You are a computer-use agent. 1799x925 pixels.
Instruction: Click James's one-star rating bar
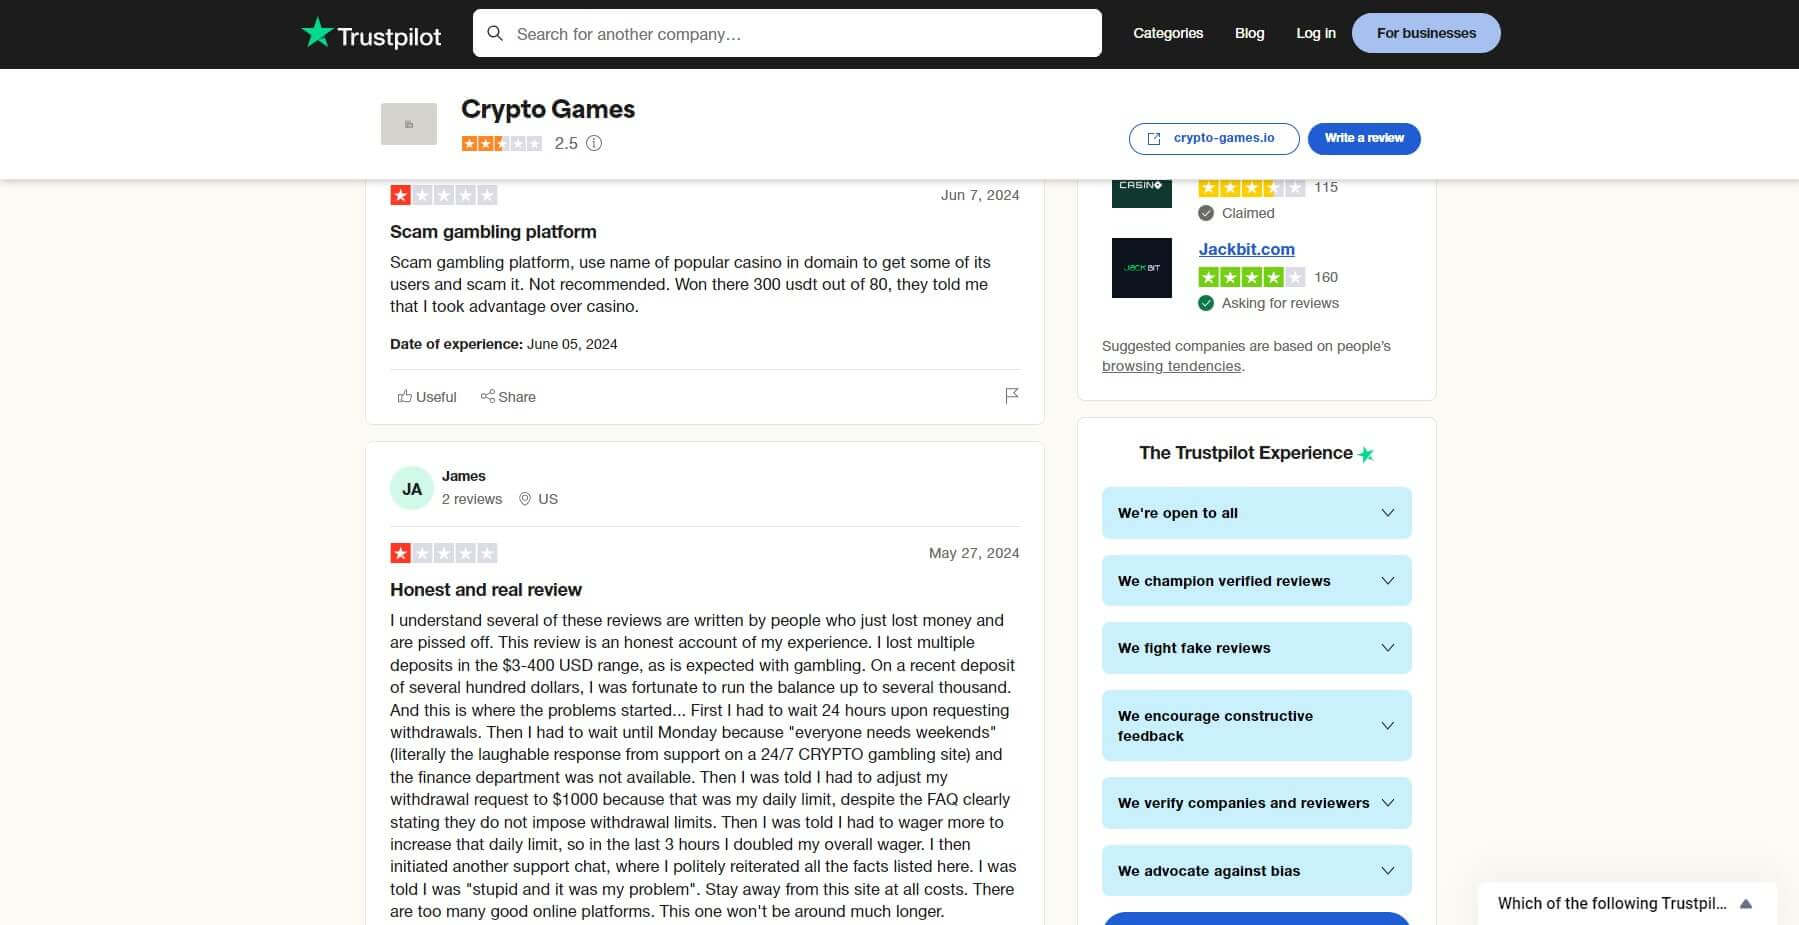pyautogui.click(x=444, y=552)
